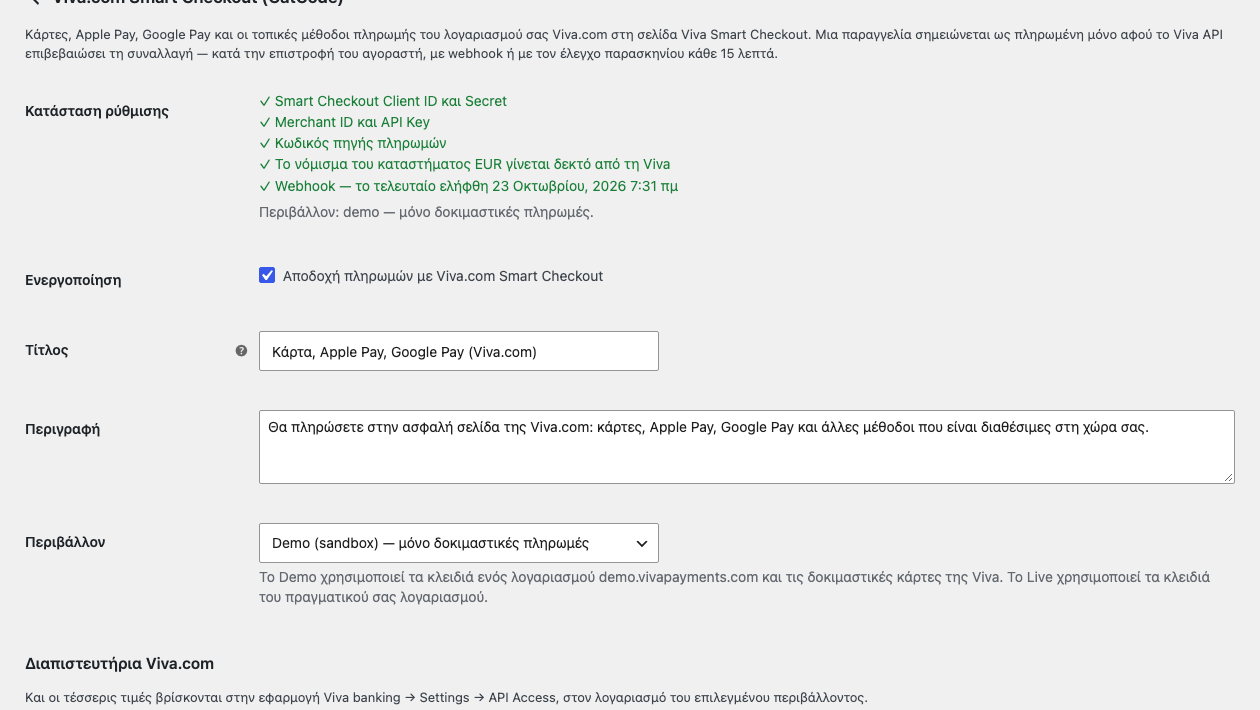Click the Περιγραφή textarea resize handle
This screenshot has height=710, width=1260.
tap(1228, 477)
